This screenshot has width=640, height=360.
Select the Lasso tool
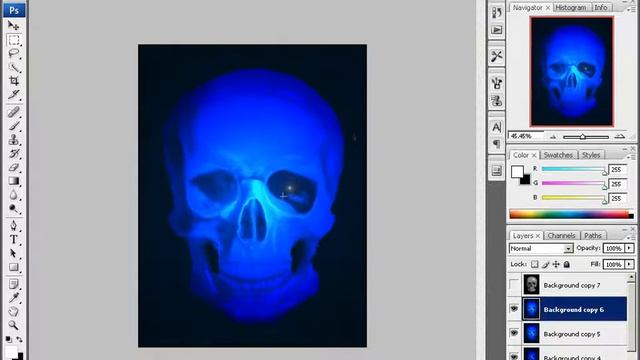point(13,53)
